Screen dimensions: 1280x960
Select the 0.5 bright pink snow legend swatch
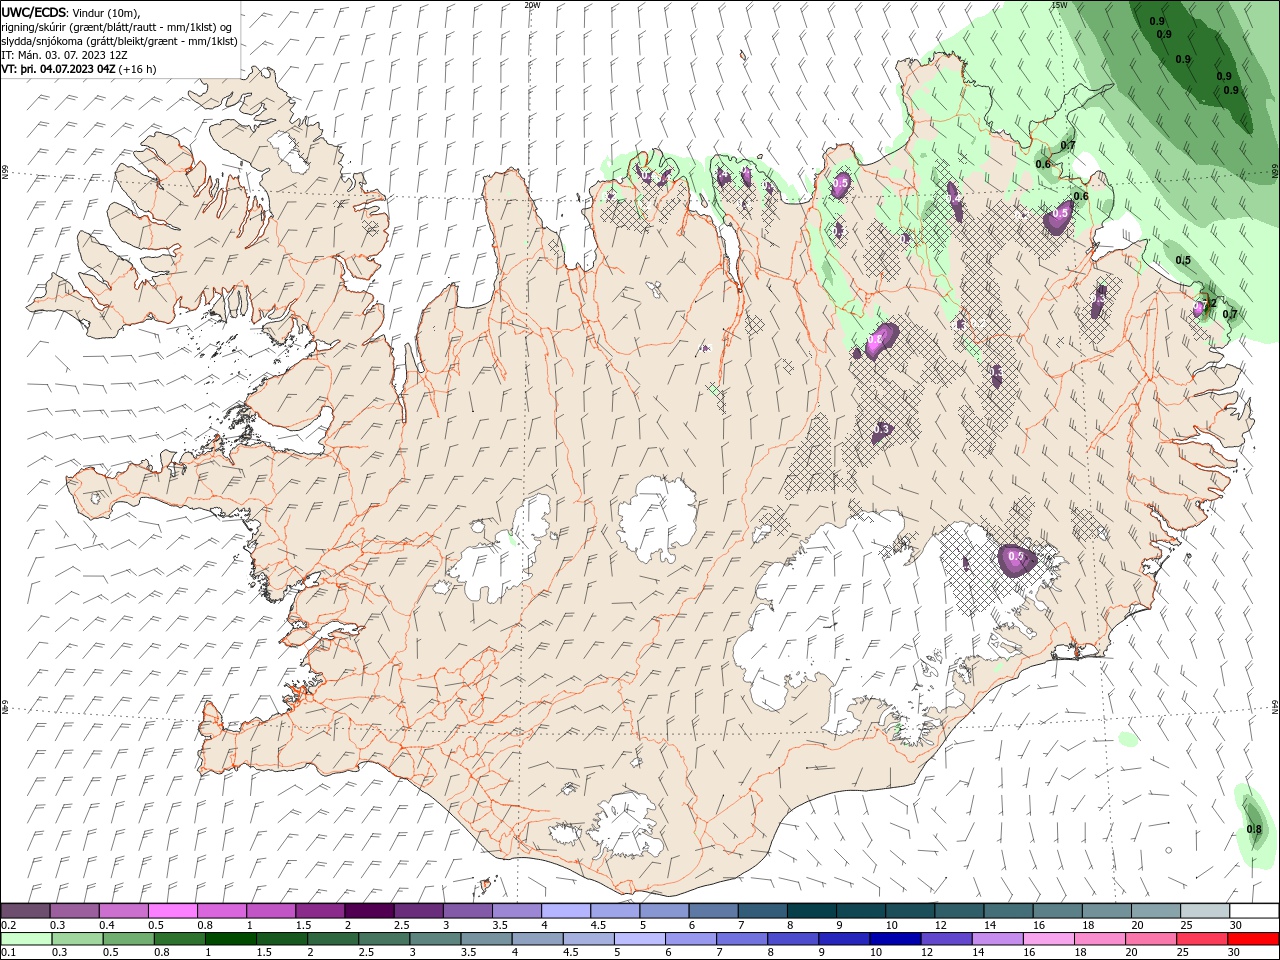coord(173,911)
